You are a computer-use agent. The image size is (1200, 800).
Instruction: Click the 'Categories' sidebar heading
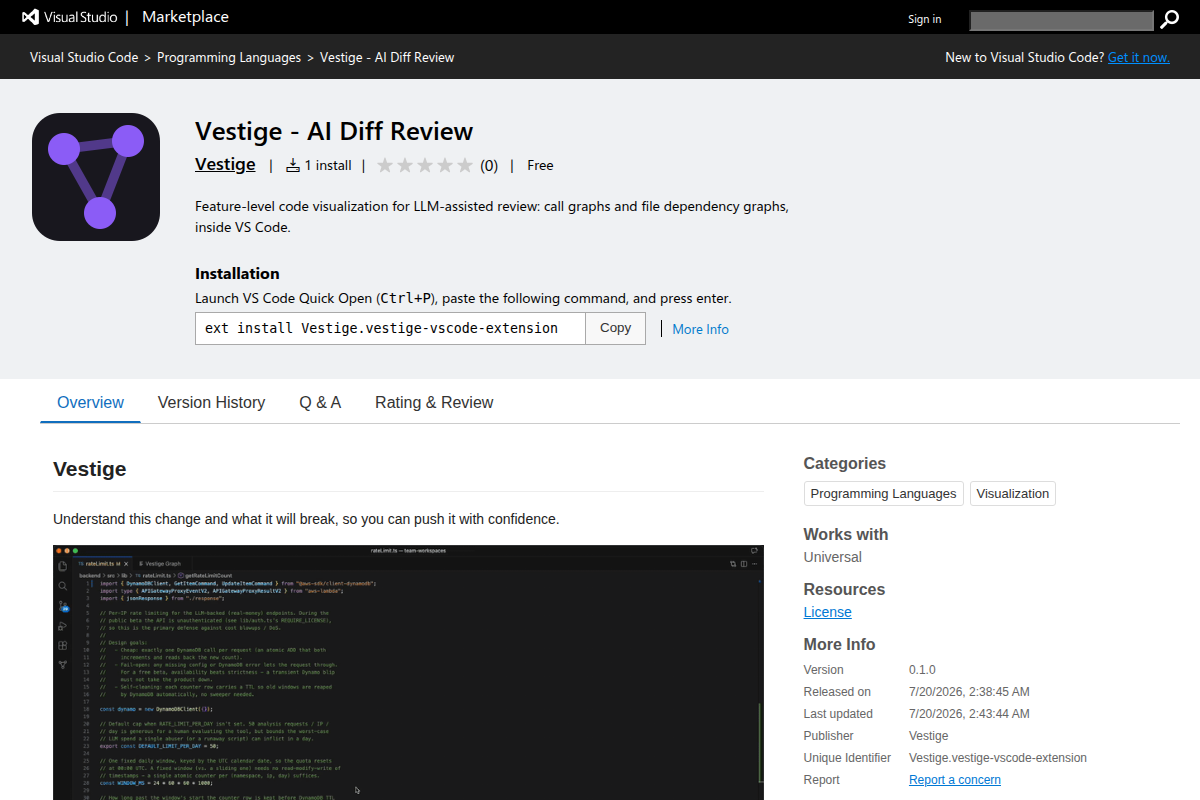(x=845, y=463)
